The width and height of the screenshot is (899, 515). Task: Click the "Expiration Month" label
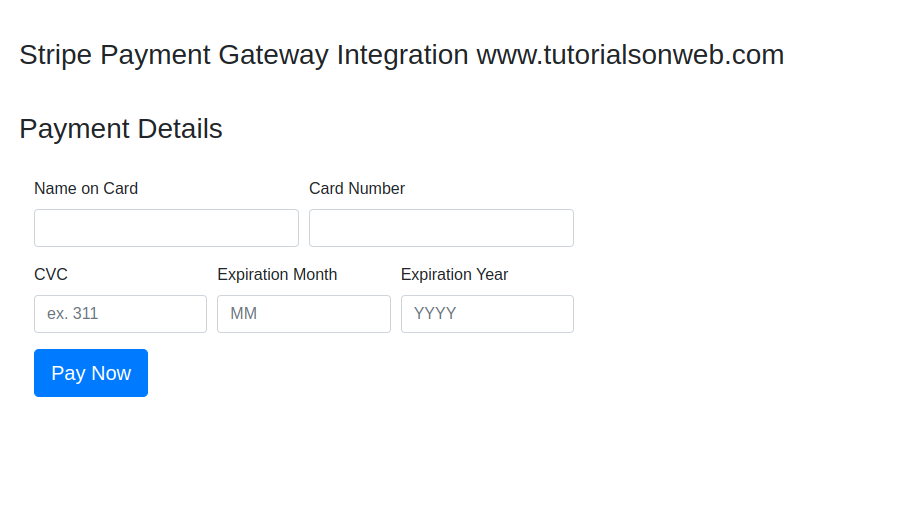point(277,274)
